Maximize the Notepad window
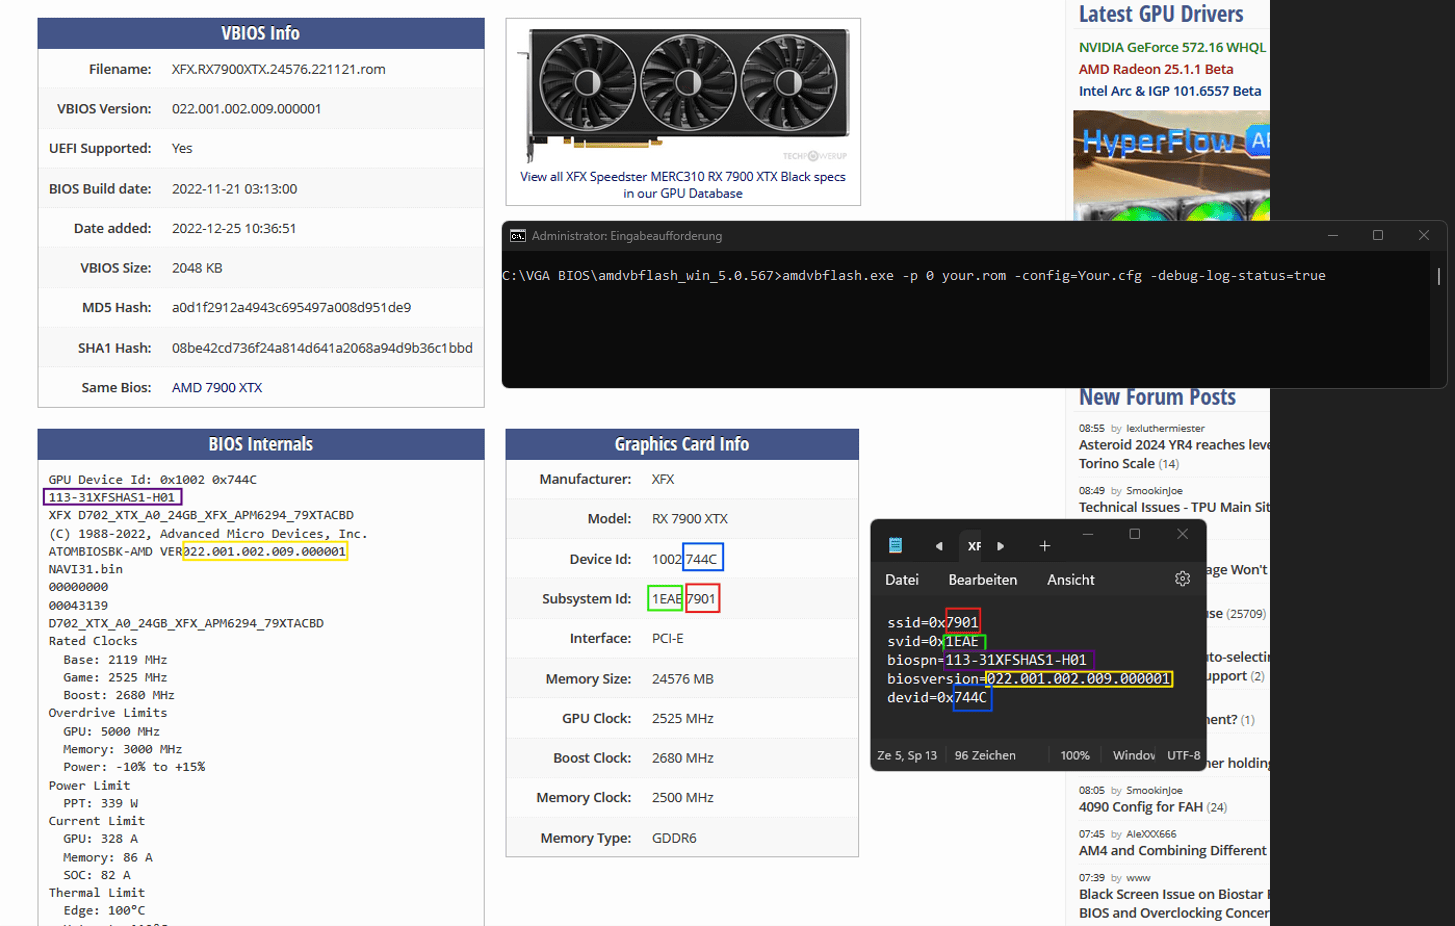The image size is (1455, 926). click(1135, 534)
